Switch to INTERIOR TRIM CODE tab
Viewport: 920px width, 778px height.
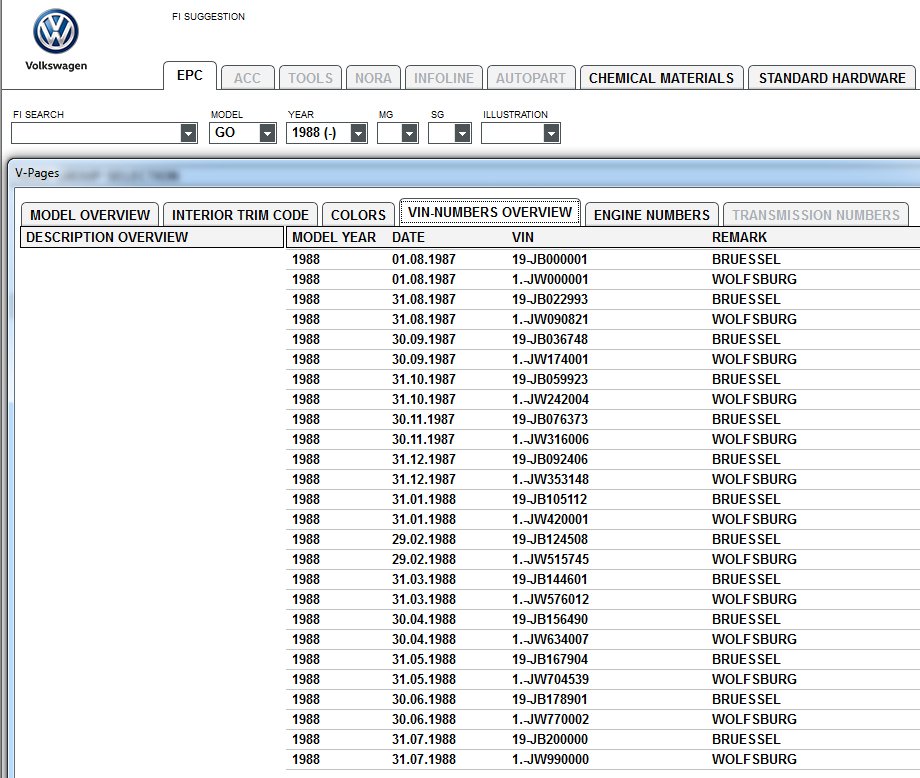240,215
